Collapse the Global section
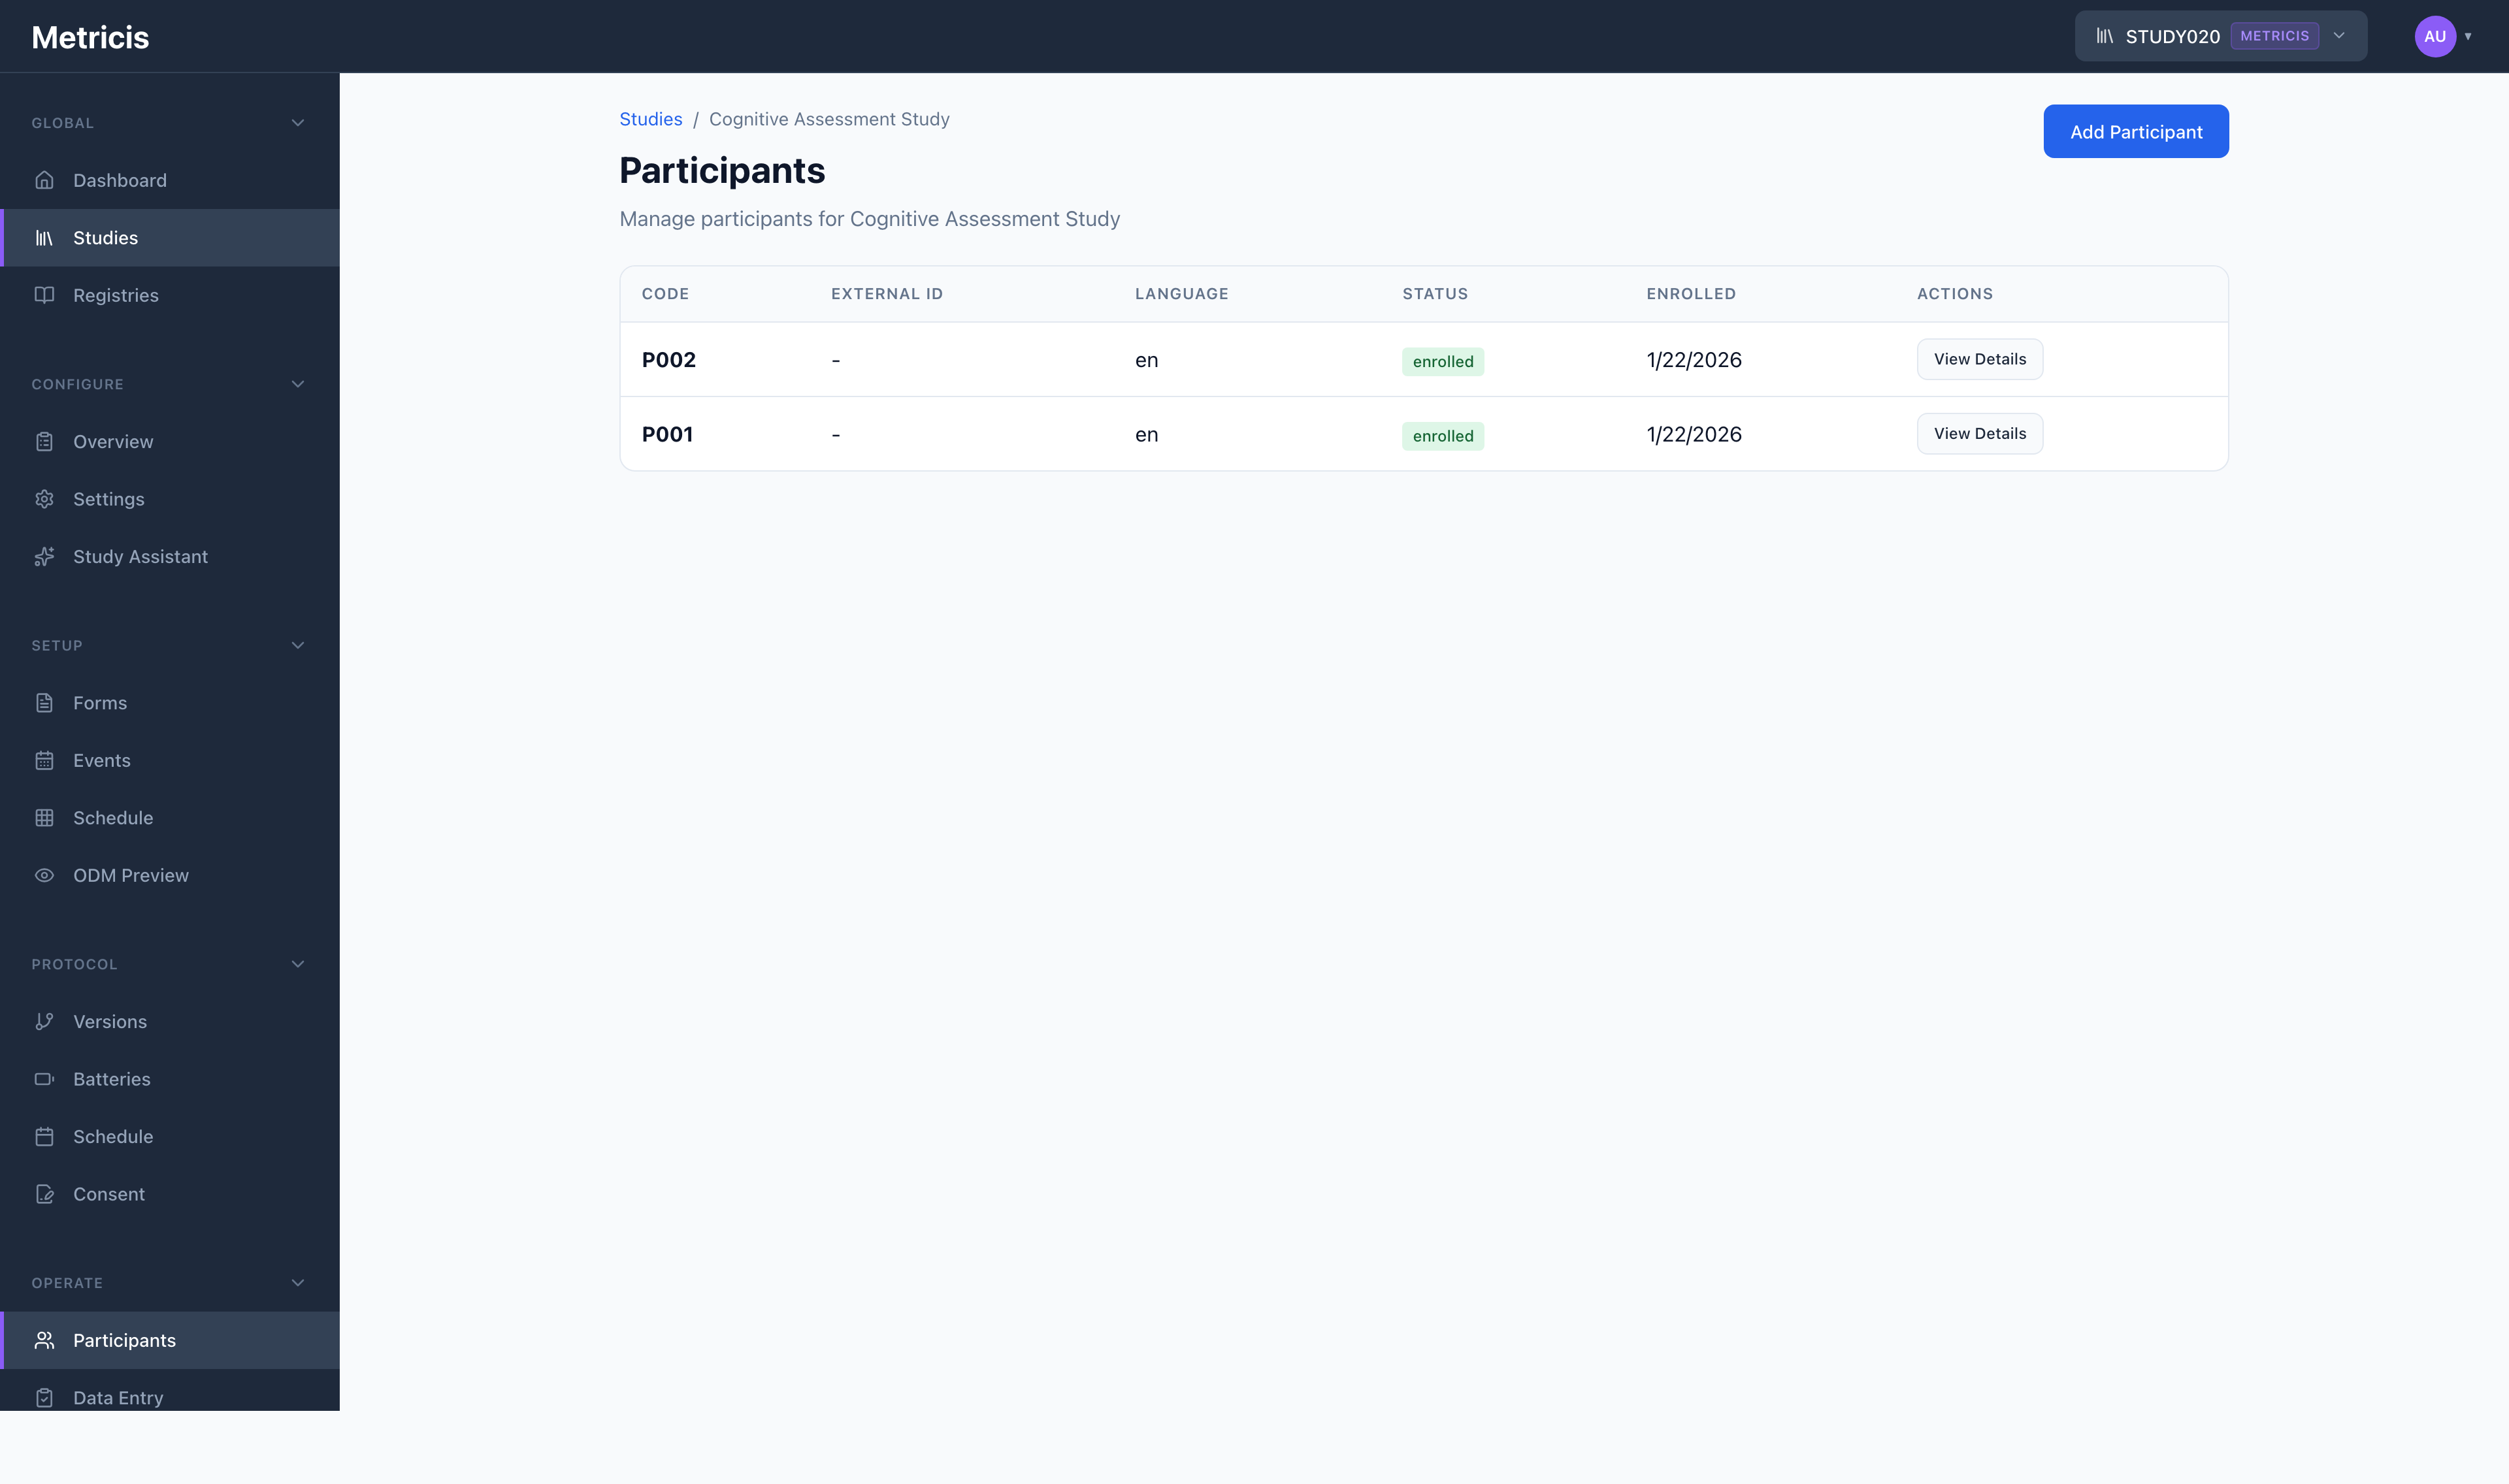 tap(298, 123)
